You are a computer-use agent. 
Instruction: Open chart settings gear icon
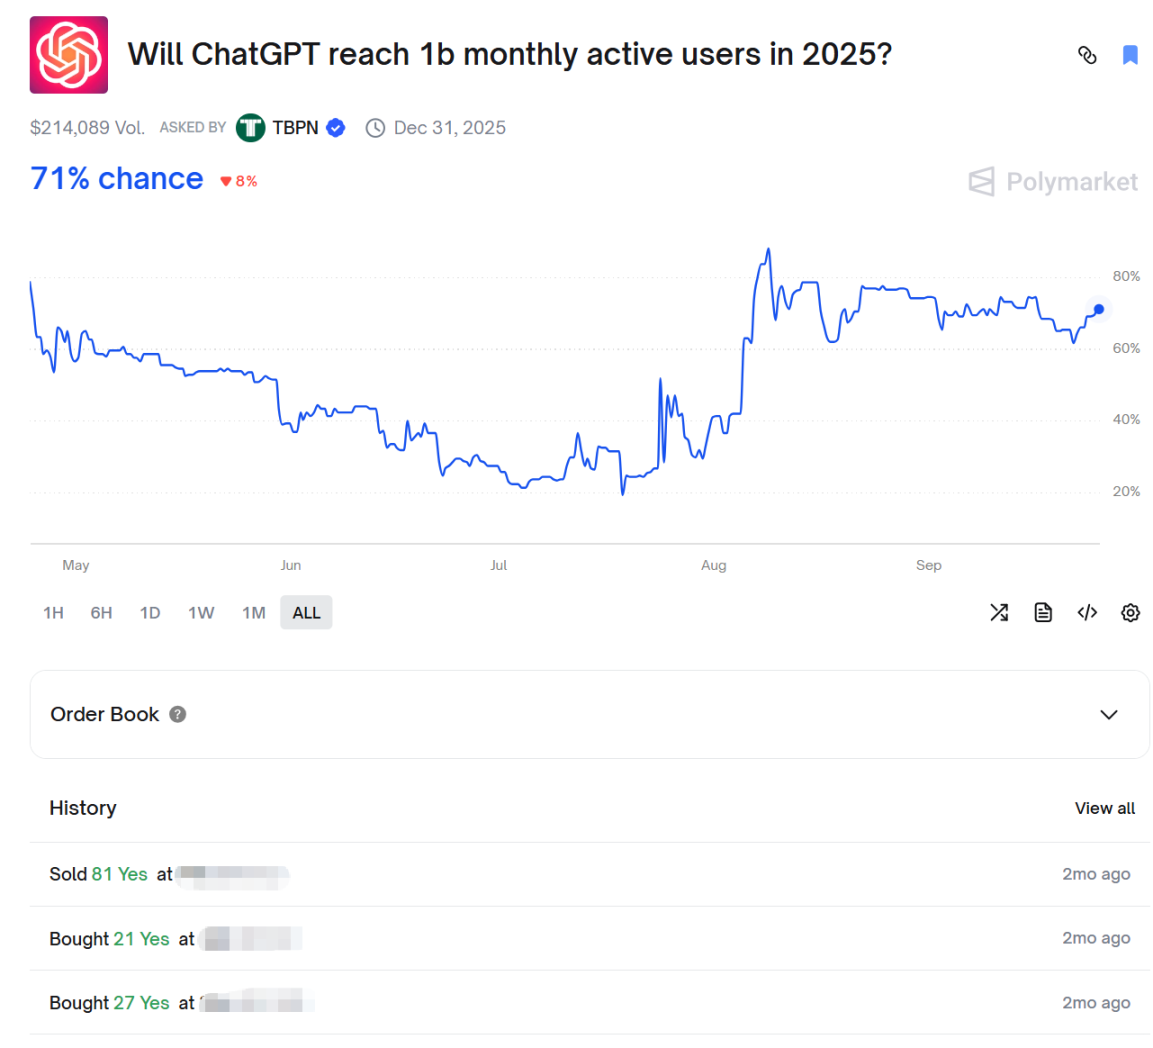(1130, 613)
